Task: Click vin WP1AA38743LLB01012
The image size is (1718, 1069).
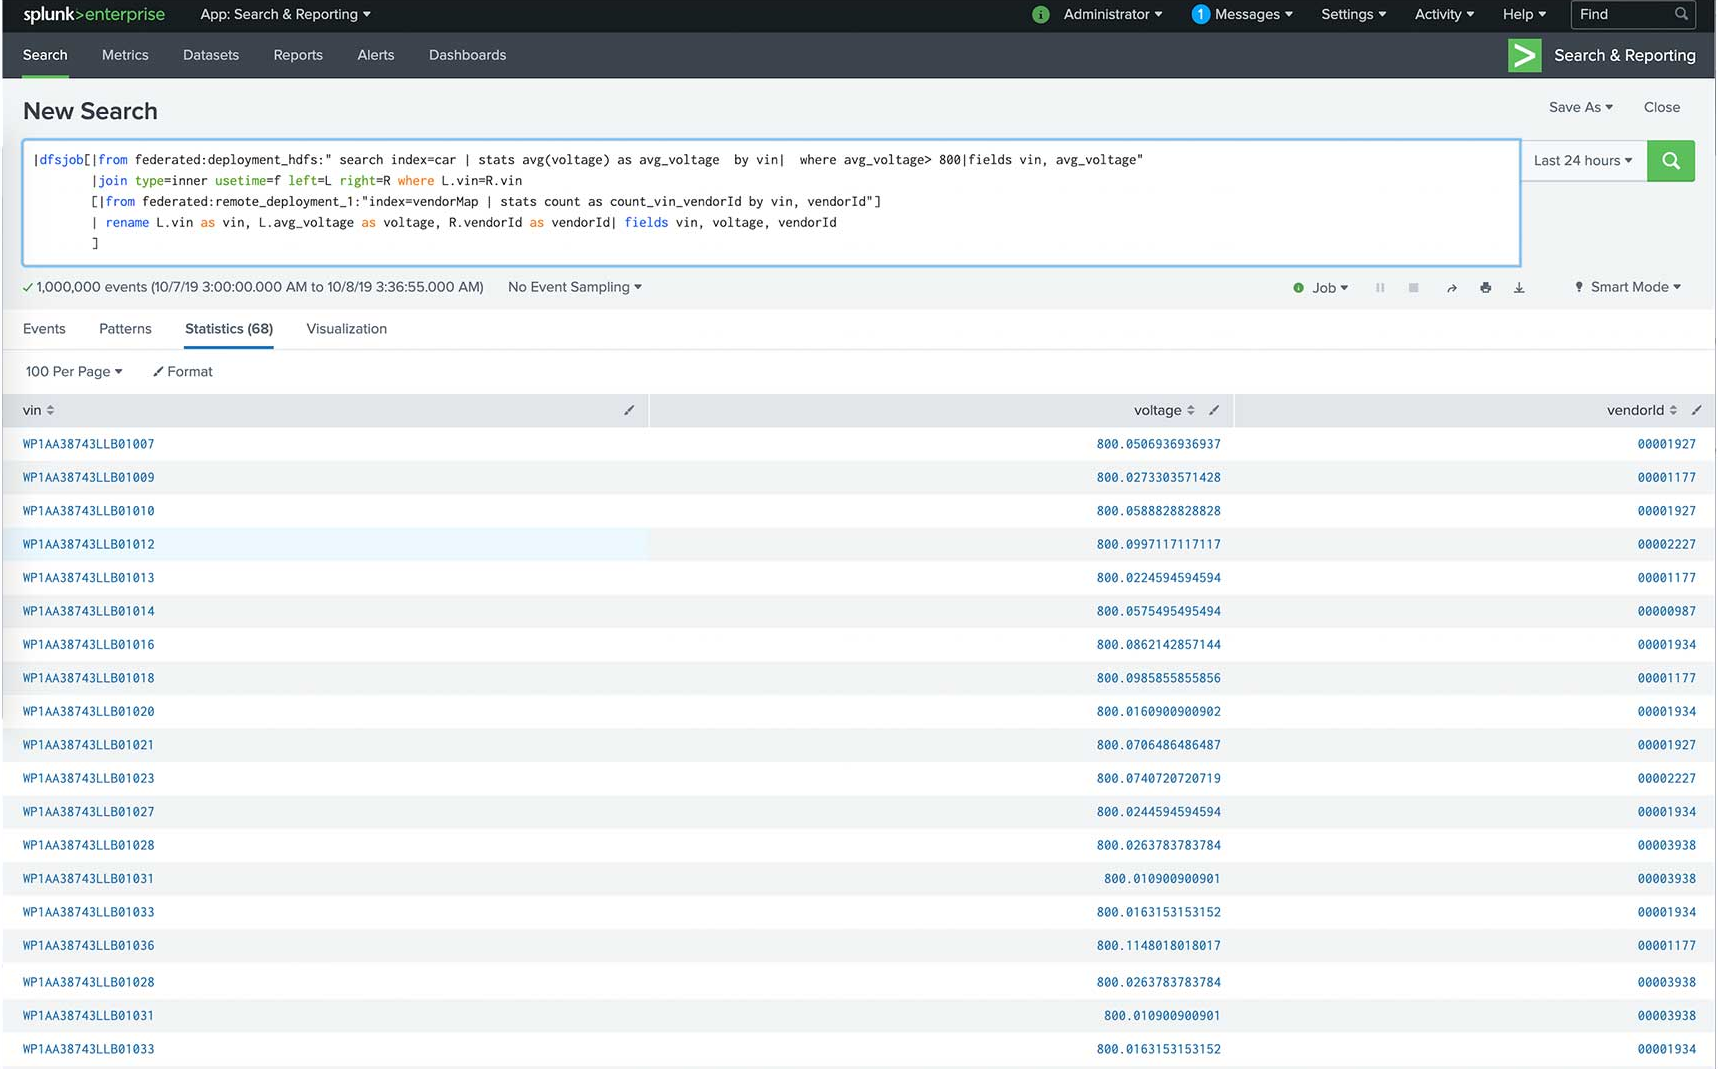Action: [x=88, y=544]
